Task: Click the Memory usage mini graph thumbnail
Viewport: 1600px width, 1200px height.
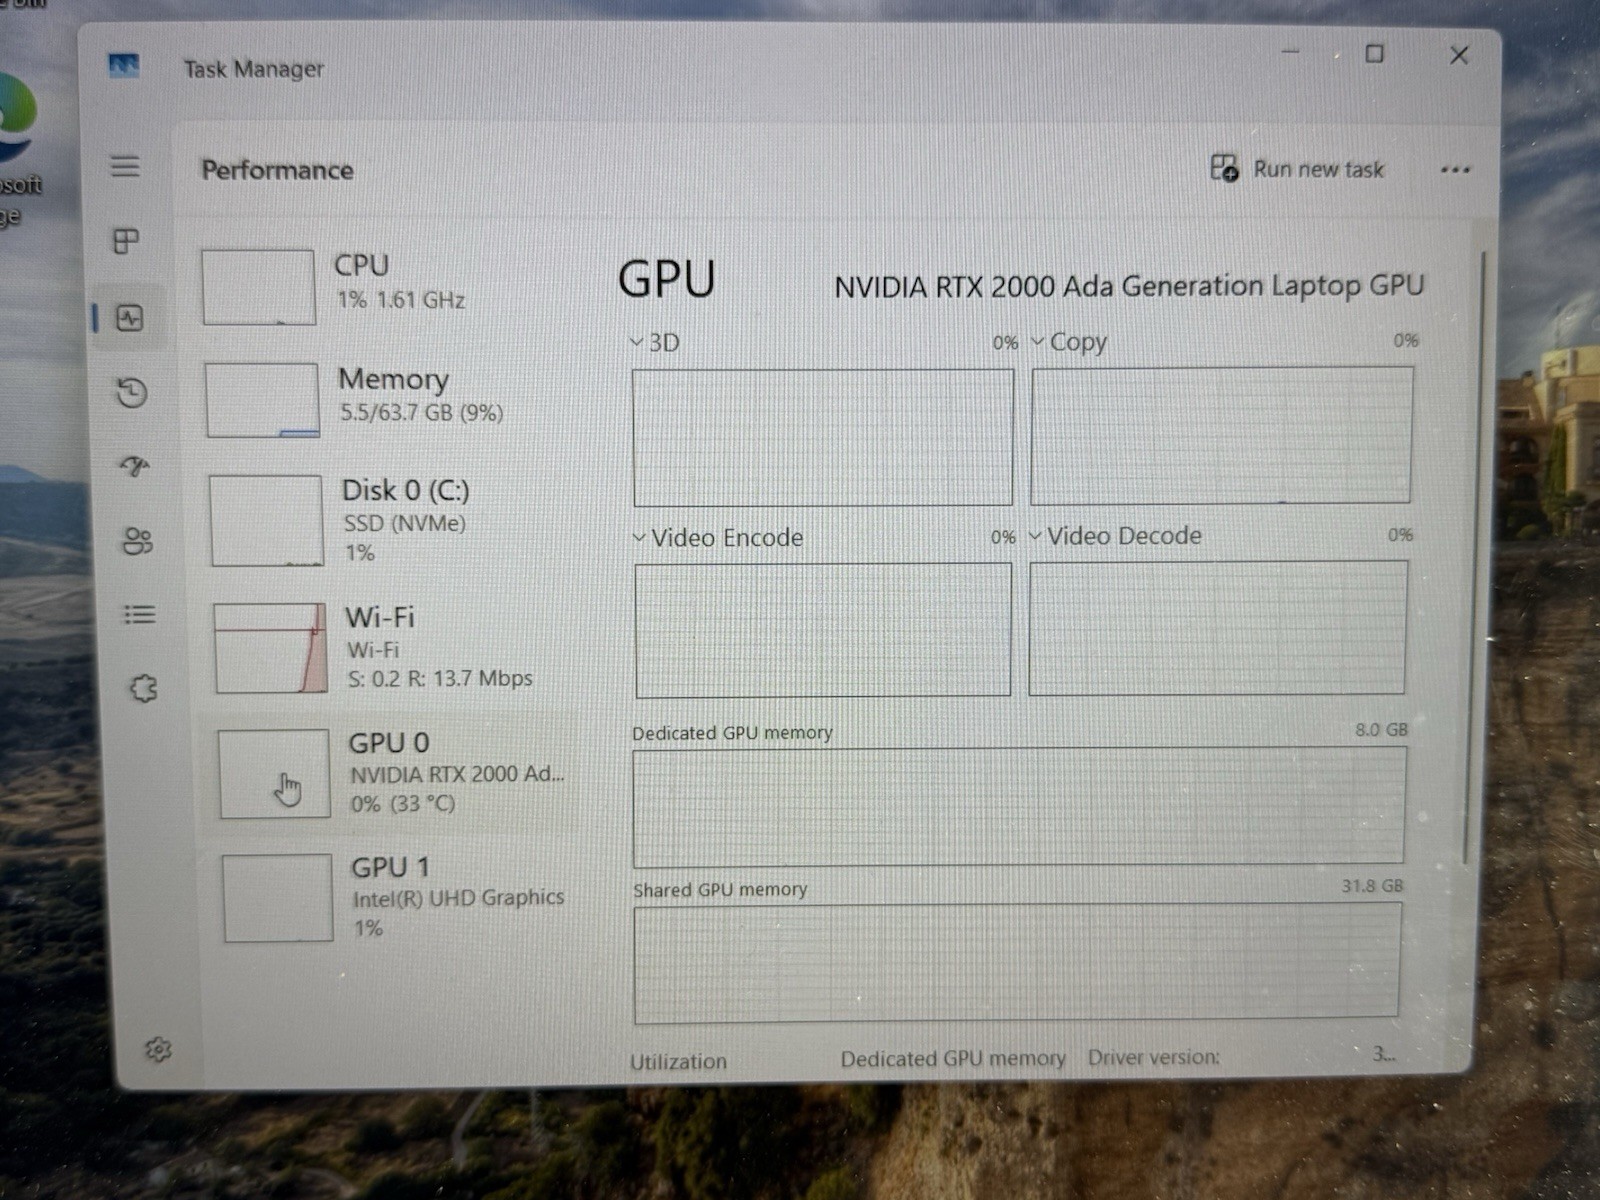Action: point(262,400)
